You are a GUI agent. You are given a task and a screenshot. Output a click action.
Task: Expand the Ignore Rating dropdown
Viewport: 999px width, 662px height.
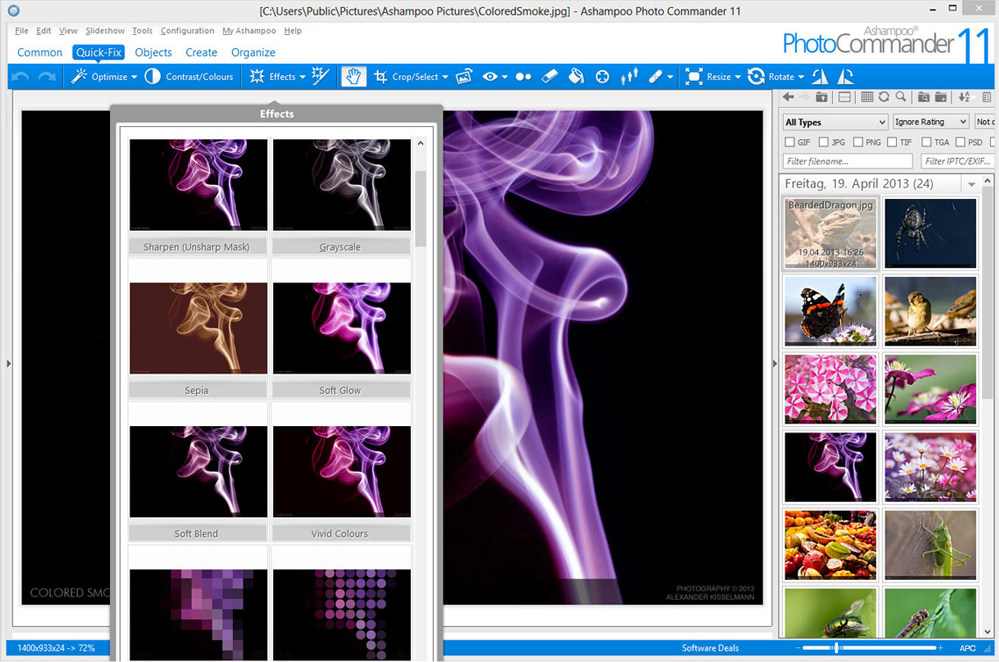(930, 122)
